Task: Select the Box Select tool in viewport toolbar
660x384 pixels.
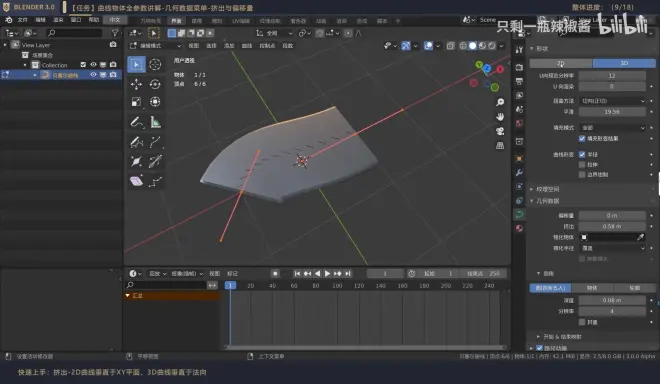Action: pos(136,64)
